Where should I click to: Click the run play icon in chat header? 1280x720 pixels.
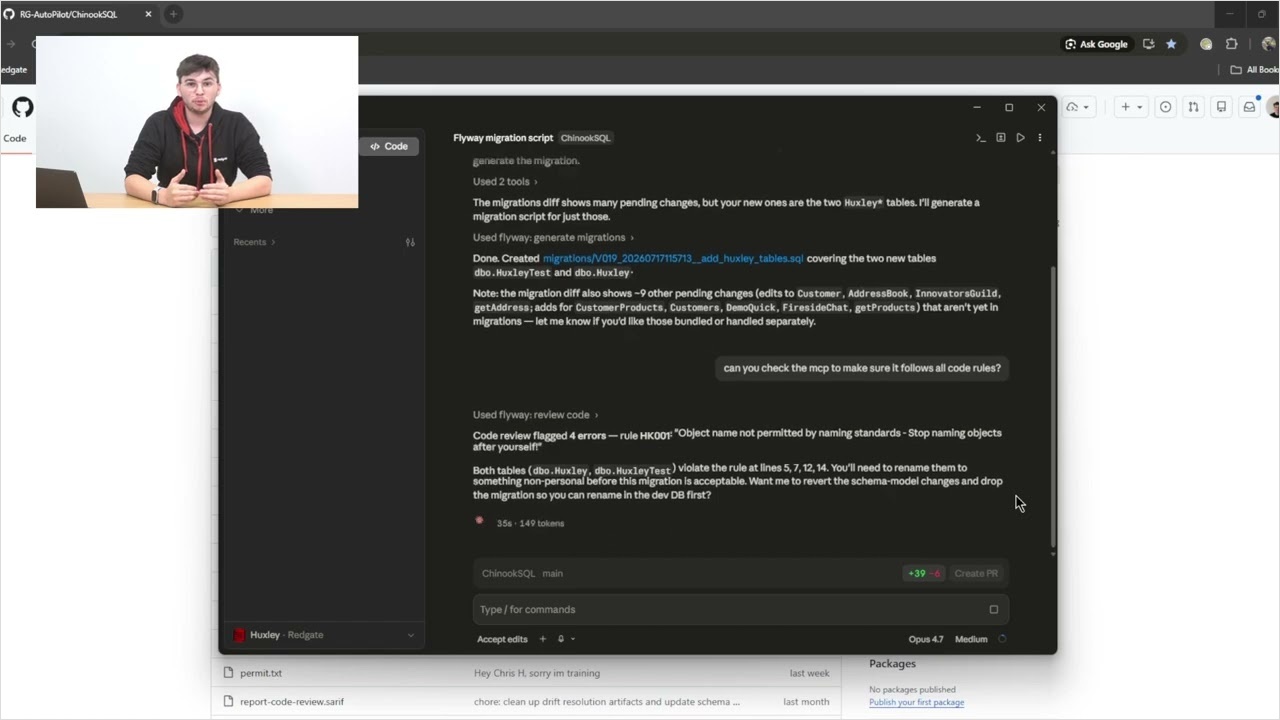[x=1020, y=138]
